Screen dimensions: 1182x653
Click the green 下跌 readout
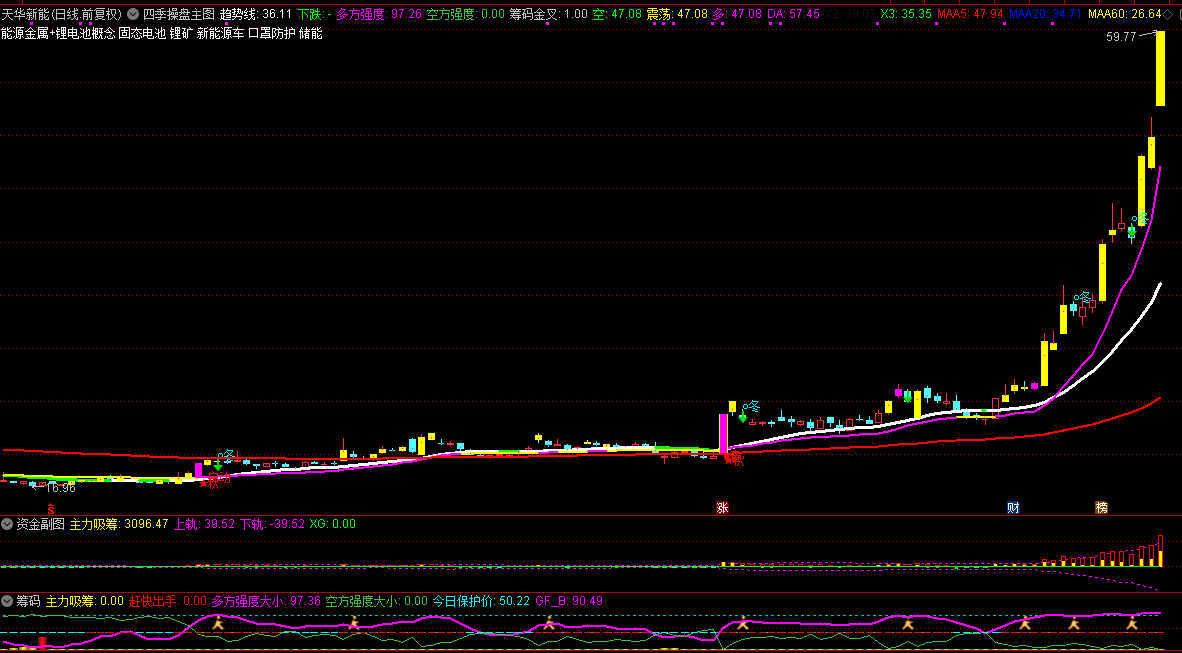[315, 14]
